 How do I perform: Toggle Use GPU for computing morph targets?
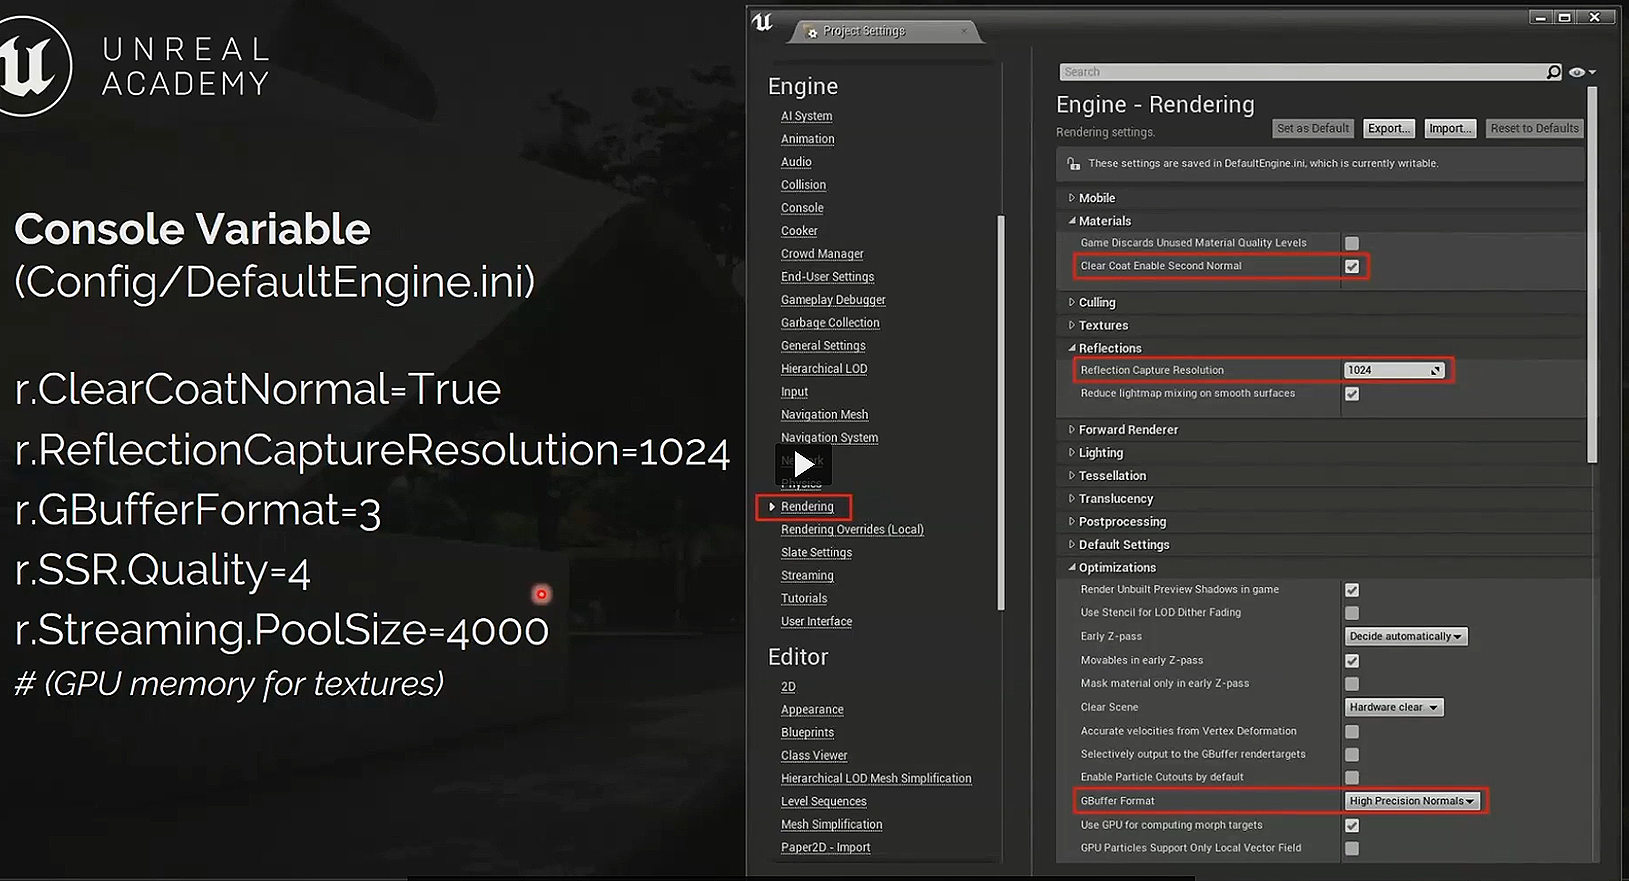tap(1352, 826)
